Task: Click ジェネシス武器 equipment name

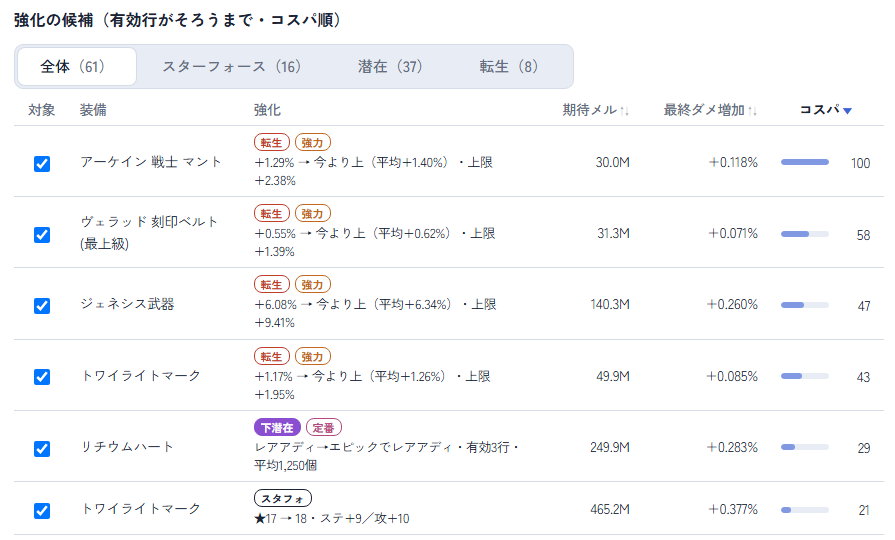Action: click(127, 304)
